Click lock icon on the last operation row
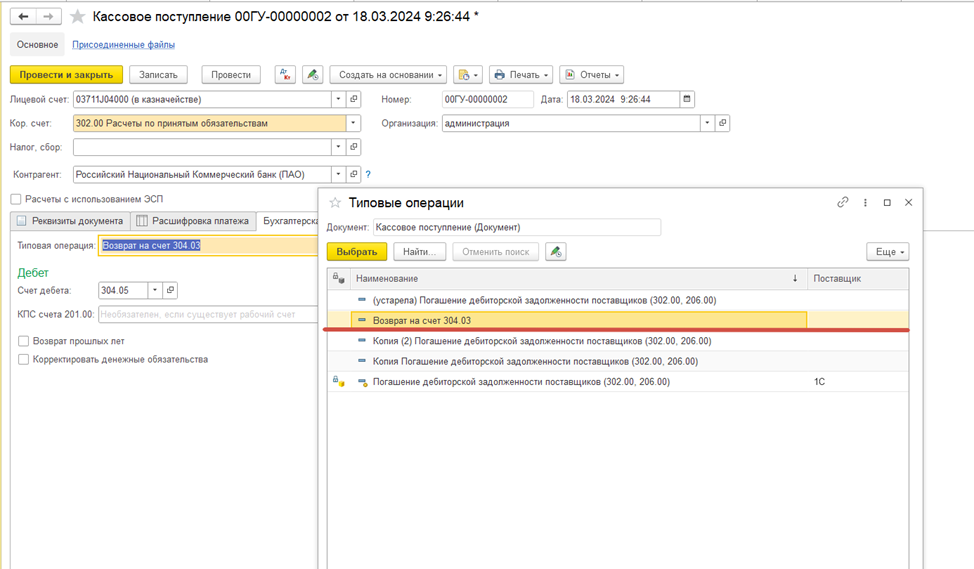This screenshot has width=974, height=569. point(339,381)
